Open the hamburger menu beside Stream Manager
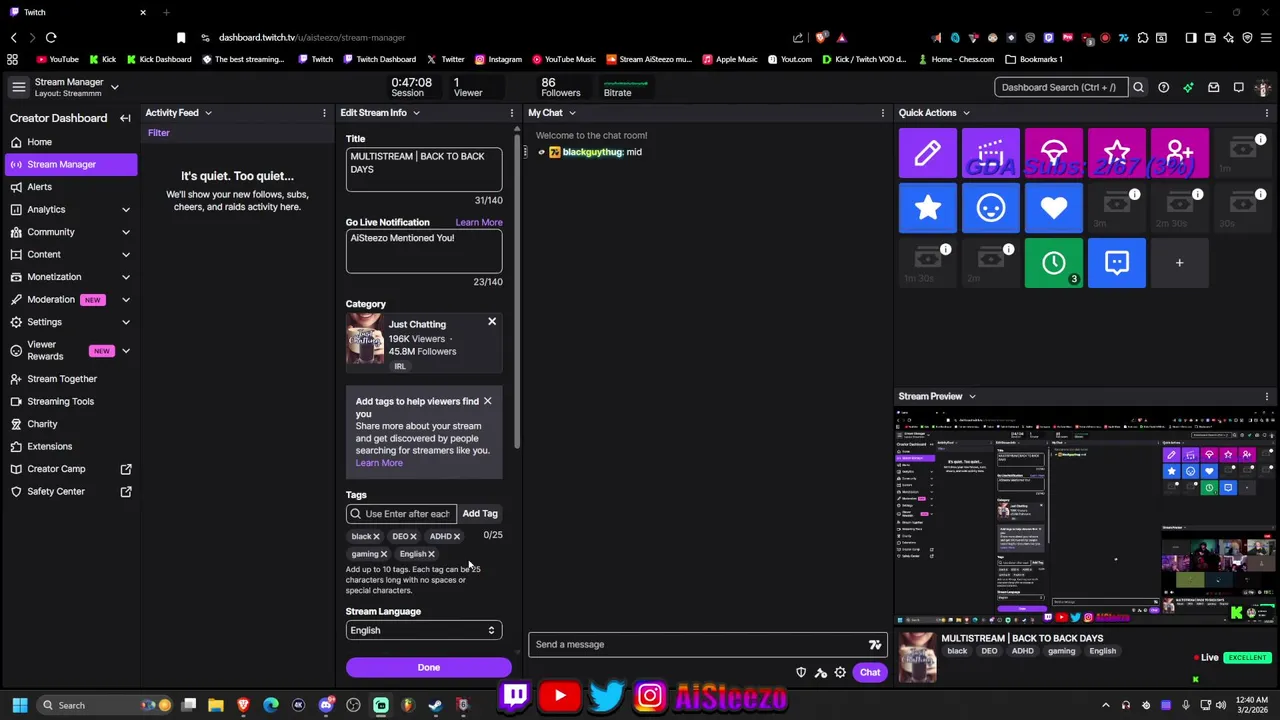Image resolution: width=1280 pixels, height=720 pixels. [18, 87]
